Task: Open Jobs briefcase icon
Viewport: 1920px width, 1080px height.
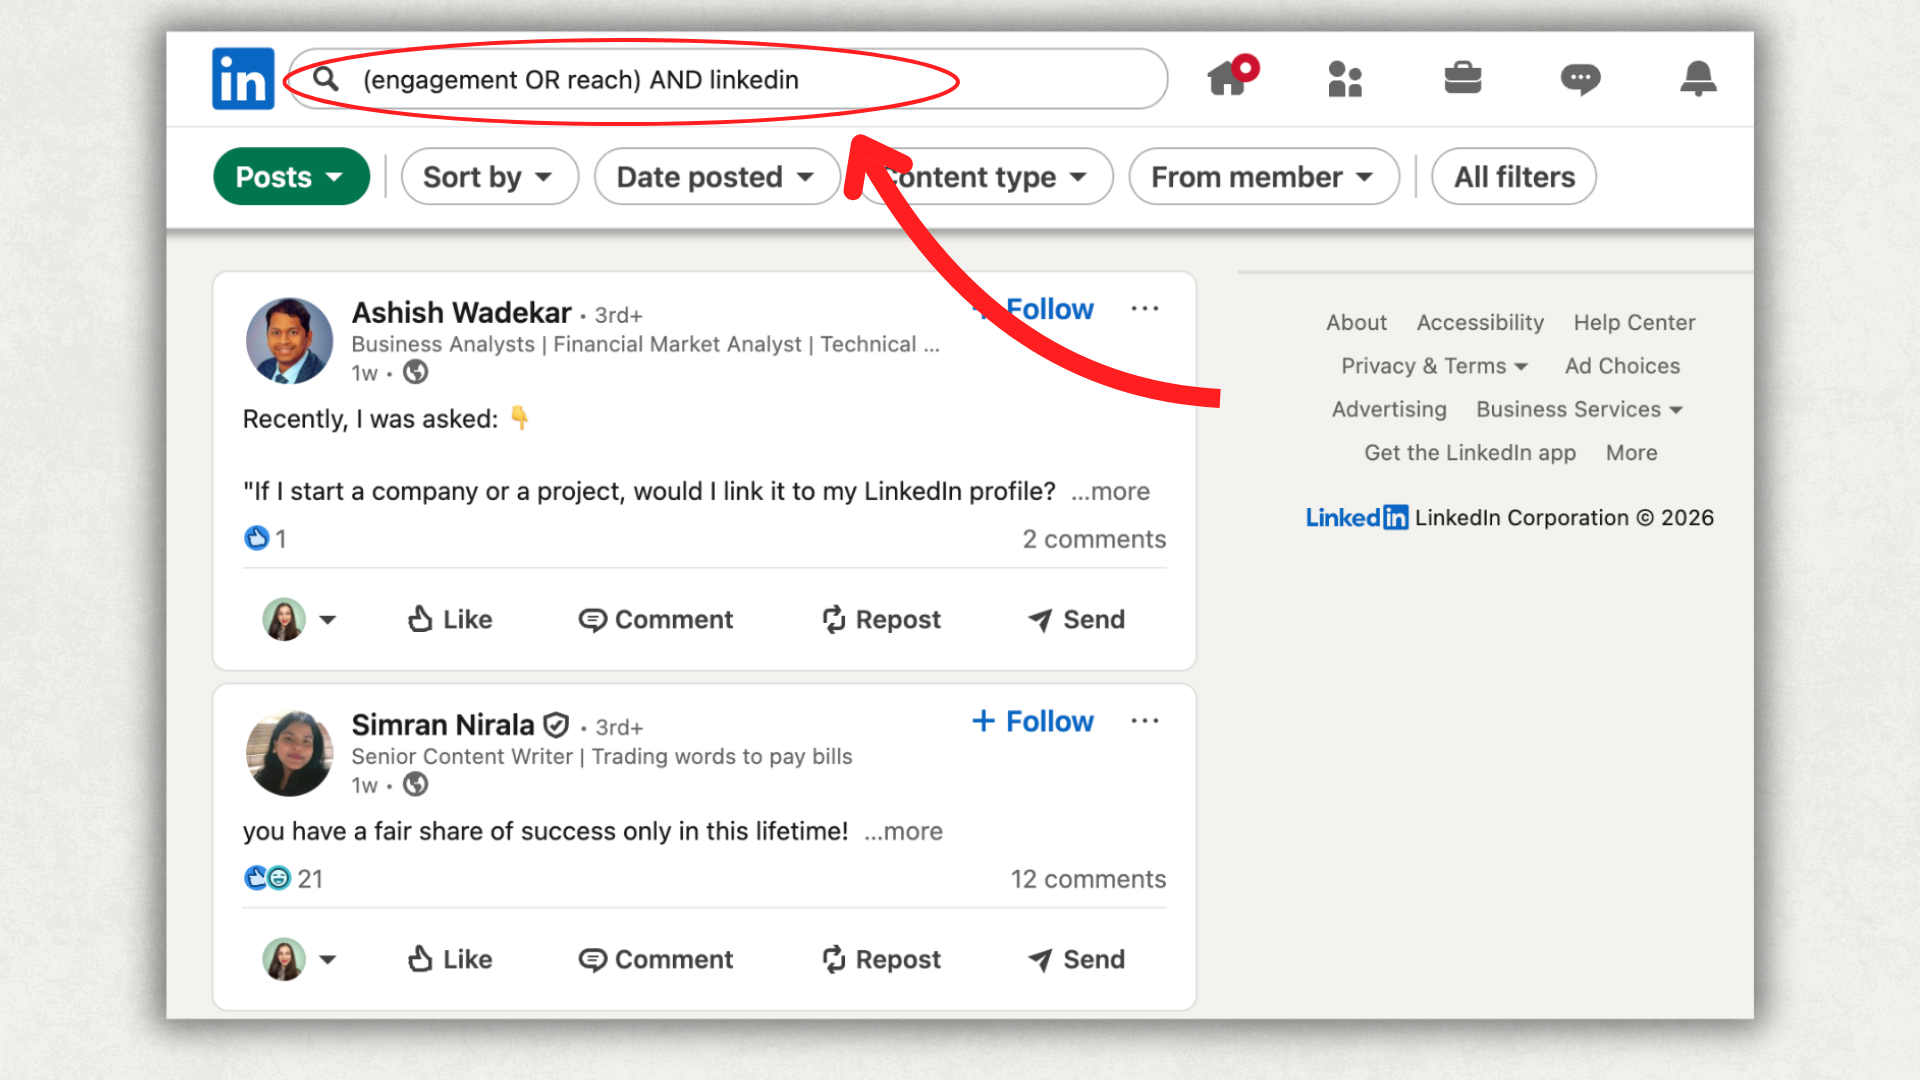Action: 1463,78
